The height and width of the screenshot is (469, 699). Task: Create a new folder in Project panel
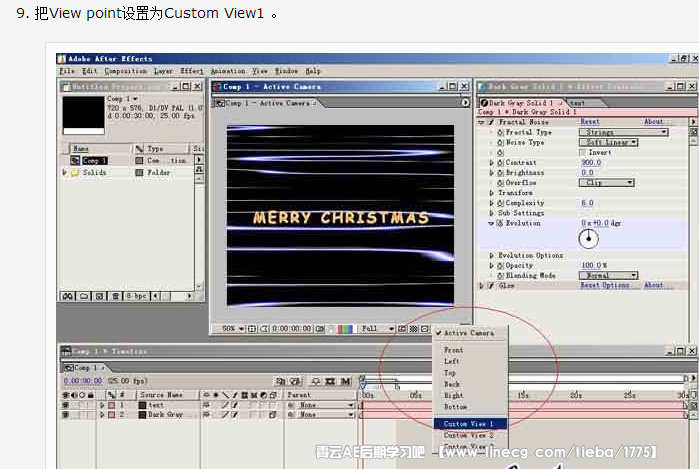tap(84, 296)
